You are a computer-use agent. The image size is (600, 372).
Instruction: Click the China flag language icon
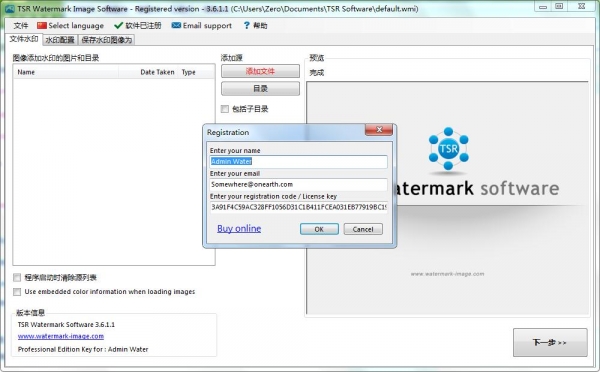pos(42,26)
